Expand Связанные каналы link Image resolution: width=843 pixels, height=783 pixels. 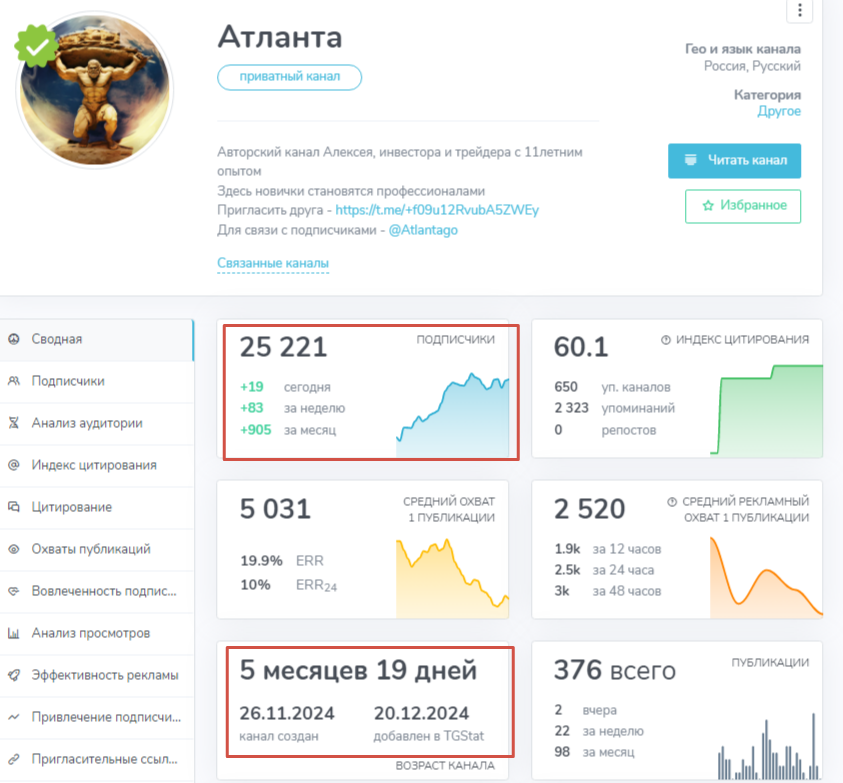[x=273, y=263]
